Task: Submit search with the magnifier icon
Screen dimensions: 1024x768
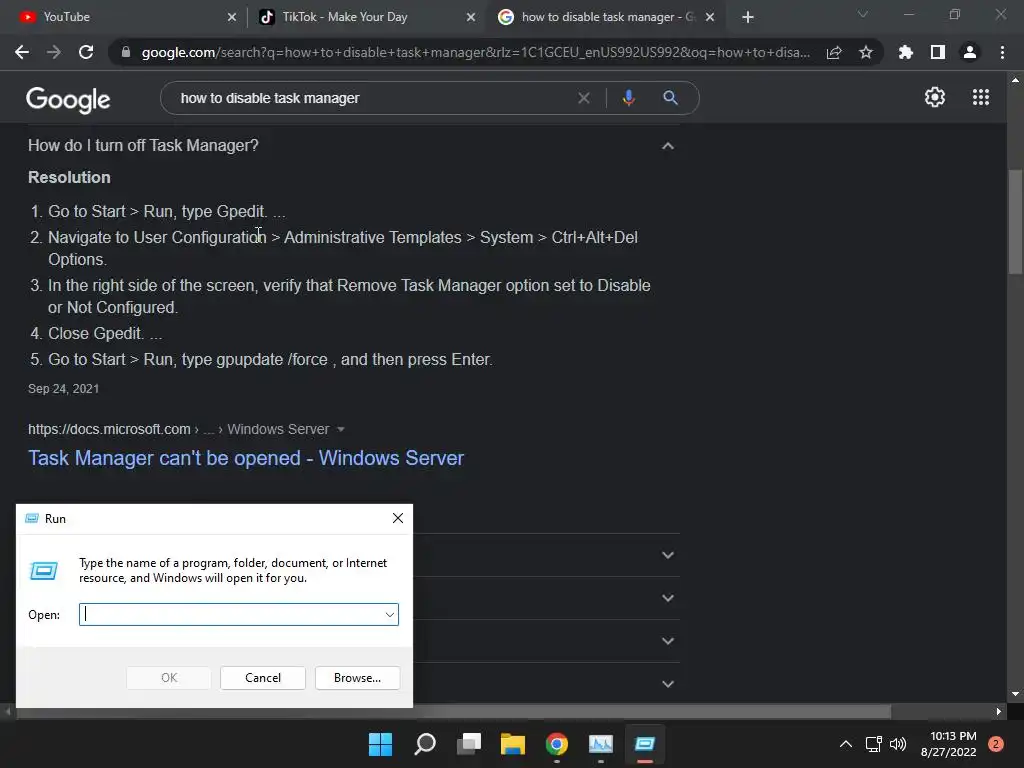Action: (670, 98)
